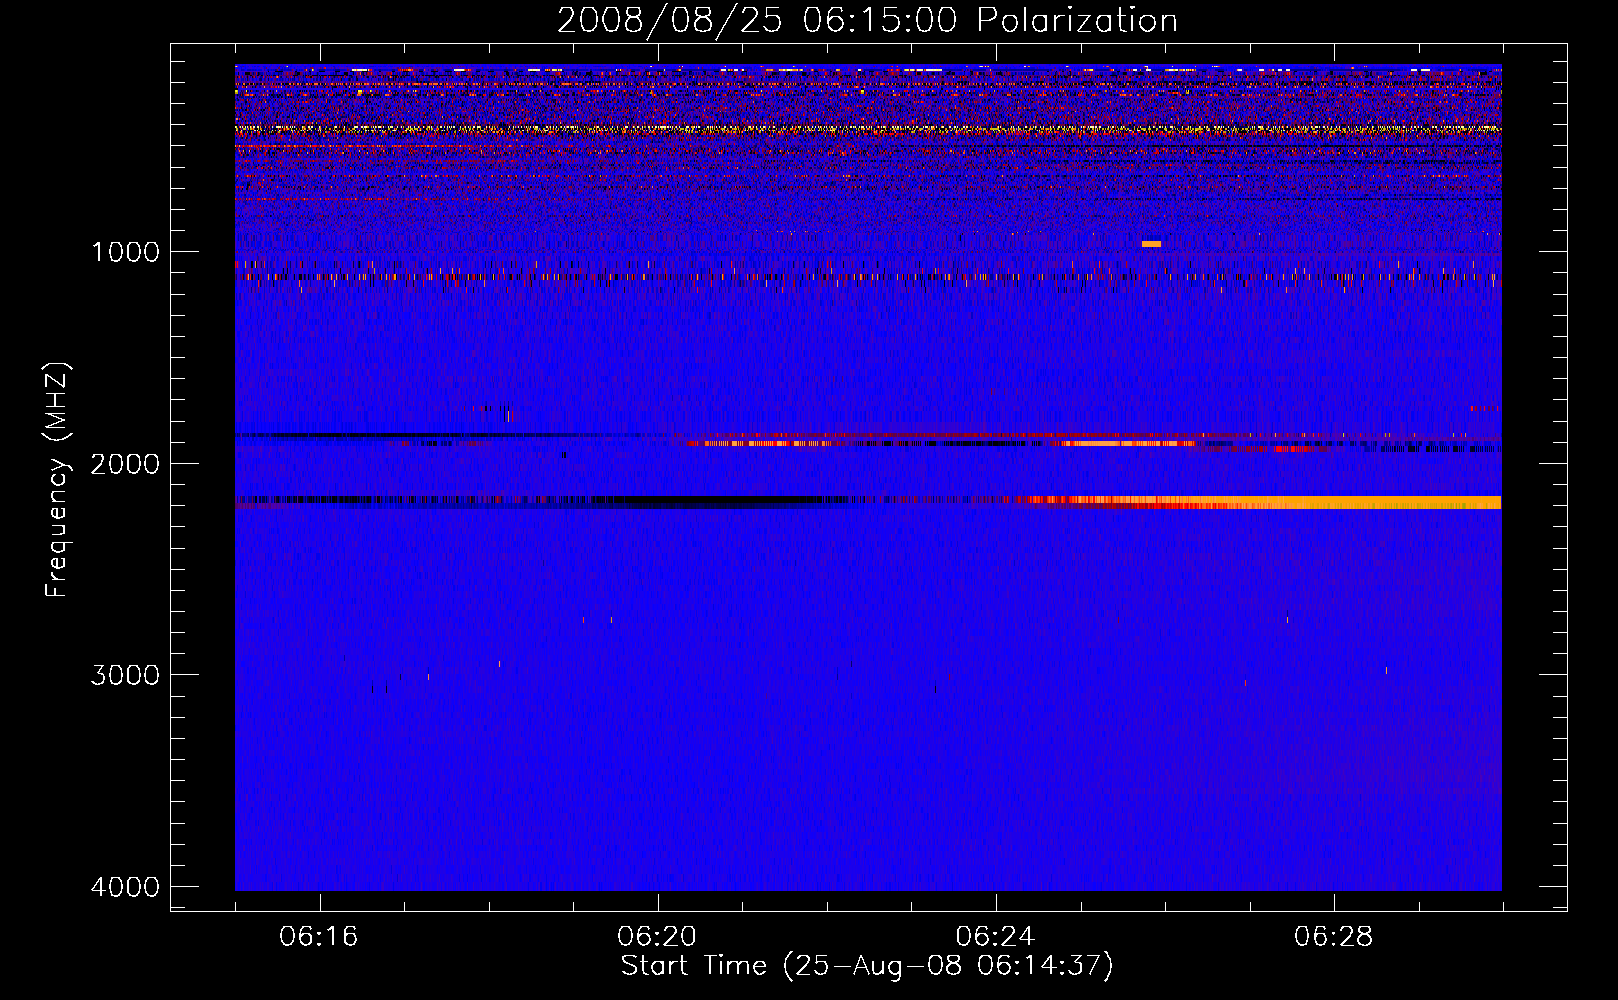The image size is (1618, 1000).
Task: Click the 'Frequency (MHZ)' axis label
Action: (x=57, y=480)
